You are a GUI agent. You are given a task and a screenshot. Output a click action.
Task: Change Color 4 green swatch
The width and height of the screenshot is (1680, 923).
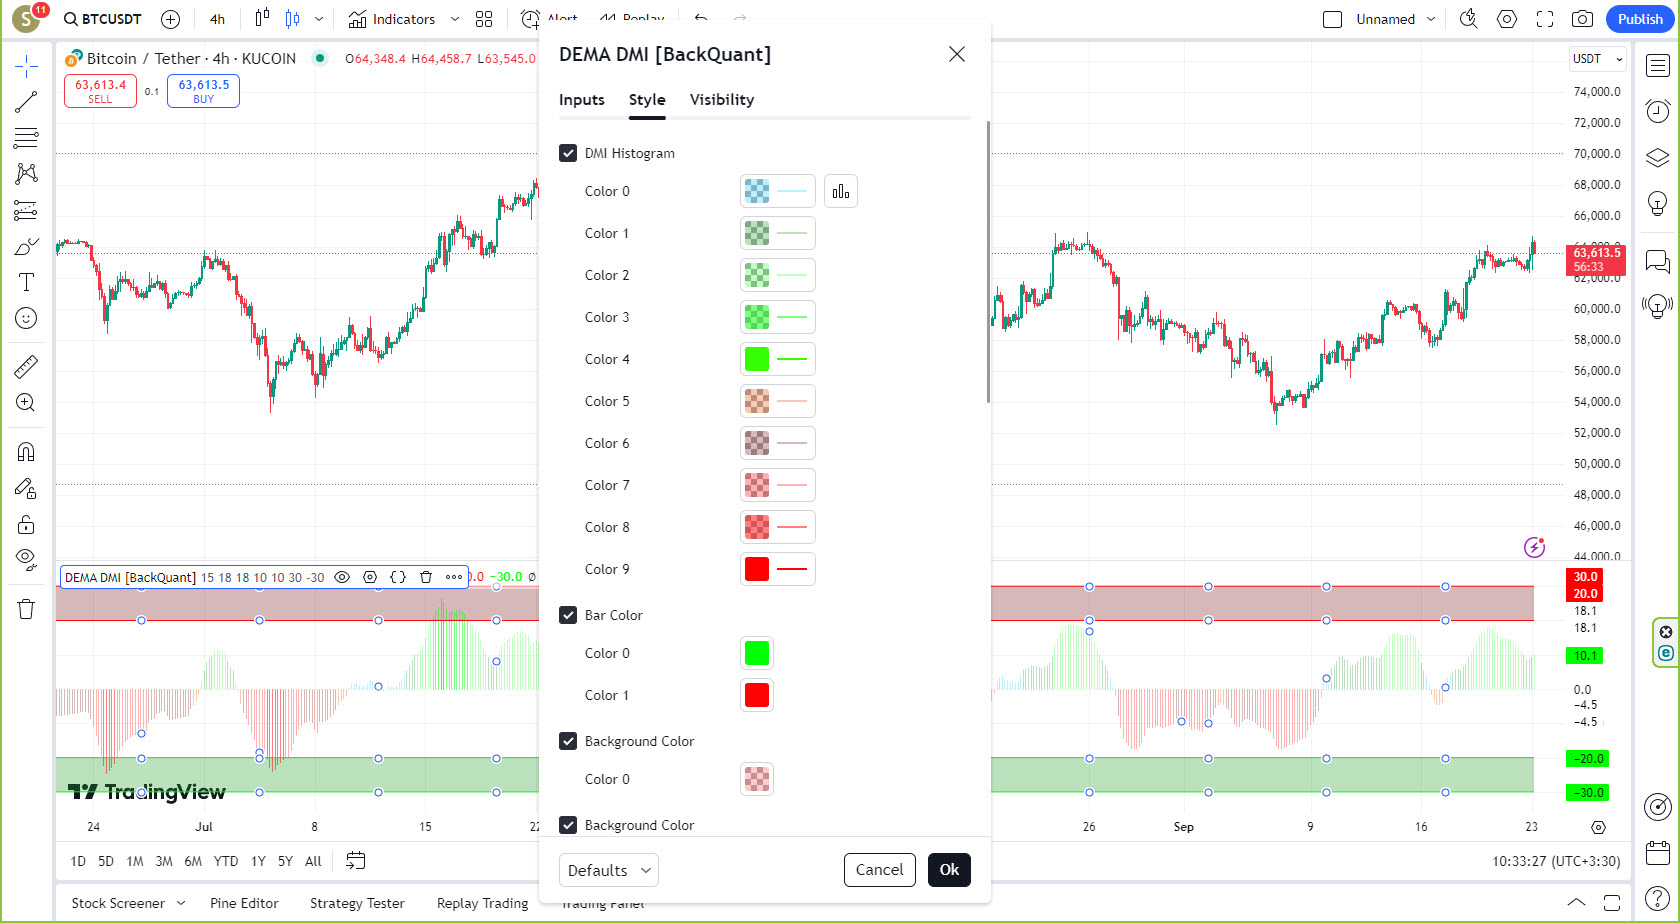point(757,359)
